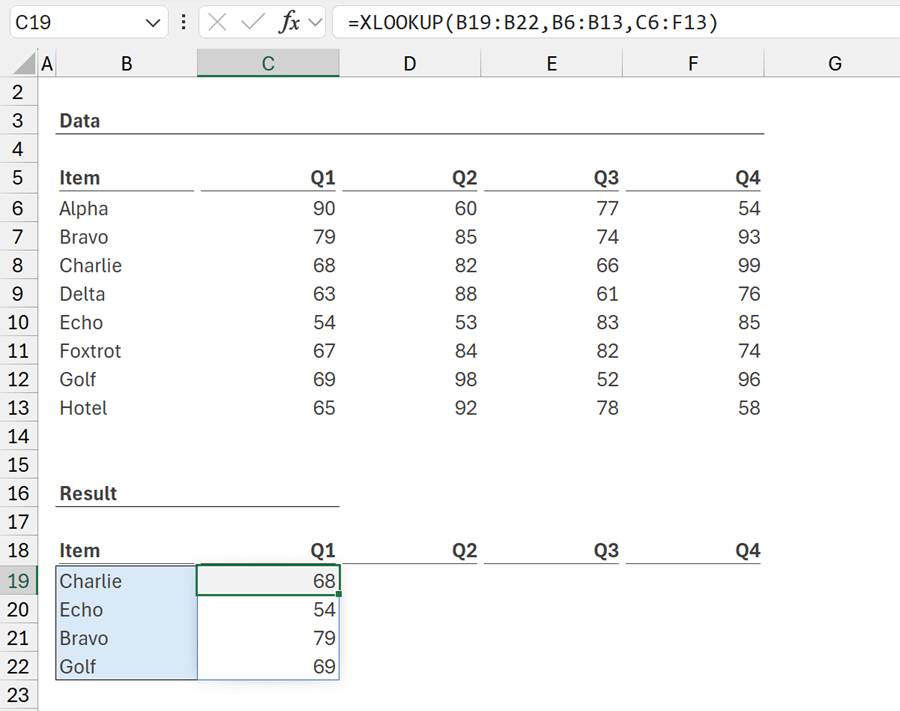Click the three-dot formula bar resize handle
The height and width of the screenshot is (711, 900).
click(x=183, y=22)
